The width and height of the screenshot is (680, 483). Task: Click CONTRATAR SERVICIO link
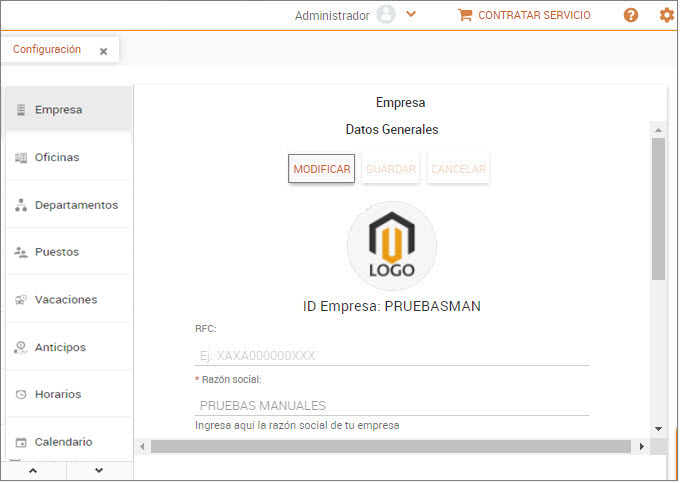[524, 15]
